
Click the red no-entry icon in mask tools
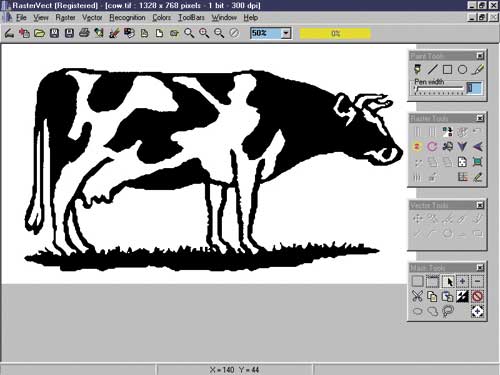tap(477, 296)
